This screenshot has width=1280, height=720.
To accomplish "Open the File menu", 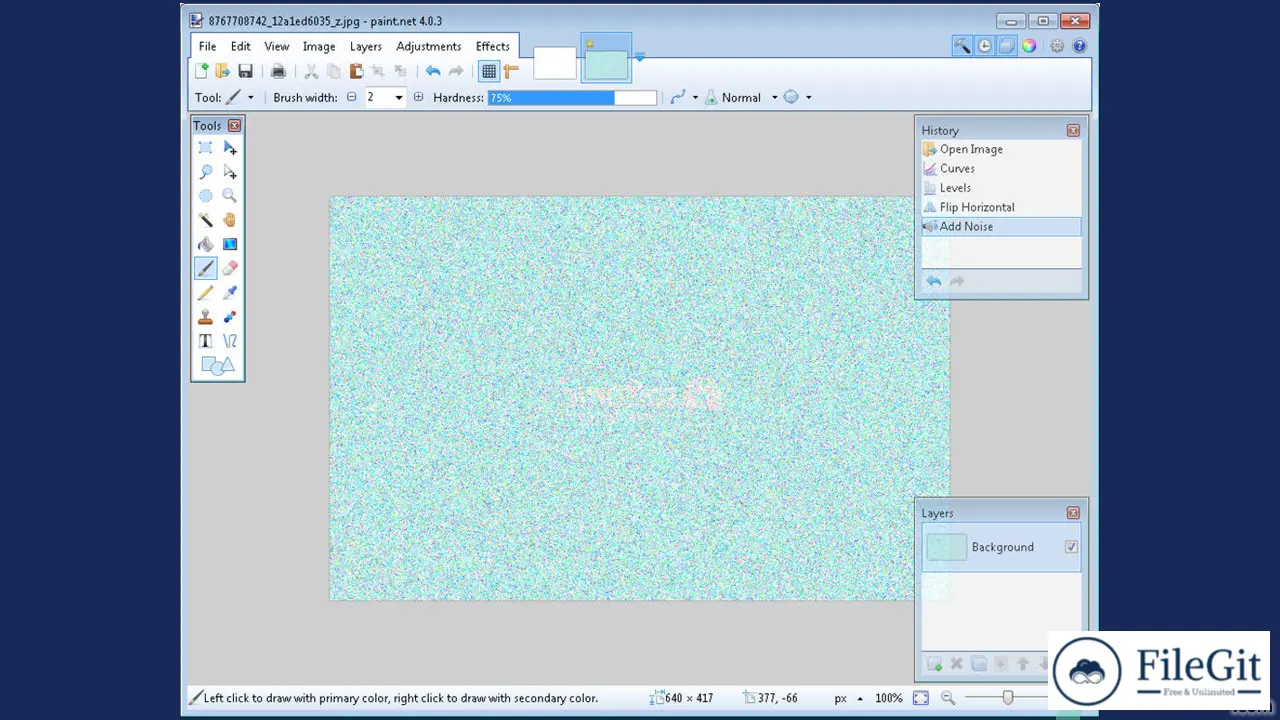I will click(207, 46).
